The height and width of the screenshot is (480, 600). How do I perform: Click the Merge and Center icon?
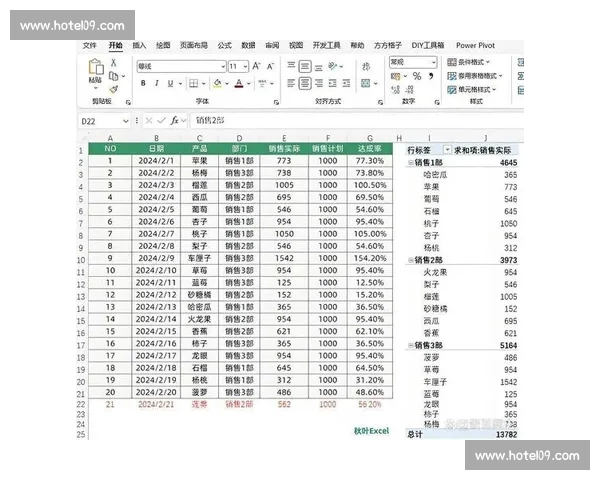click(366, 83)
